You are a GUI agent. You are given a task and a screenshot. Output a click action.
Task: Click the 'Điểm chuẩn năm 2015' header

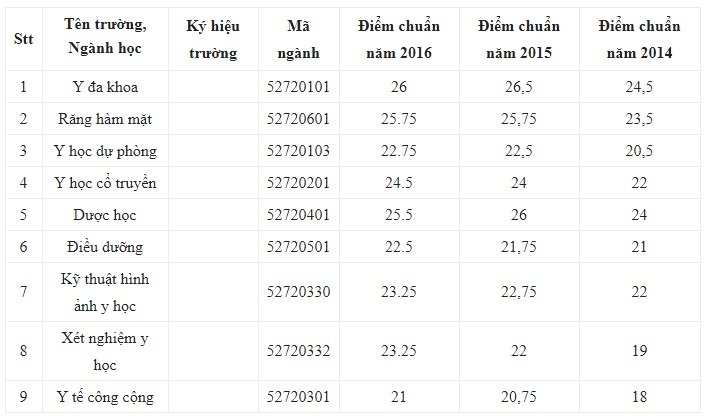[x=519, y=40]
